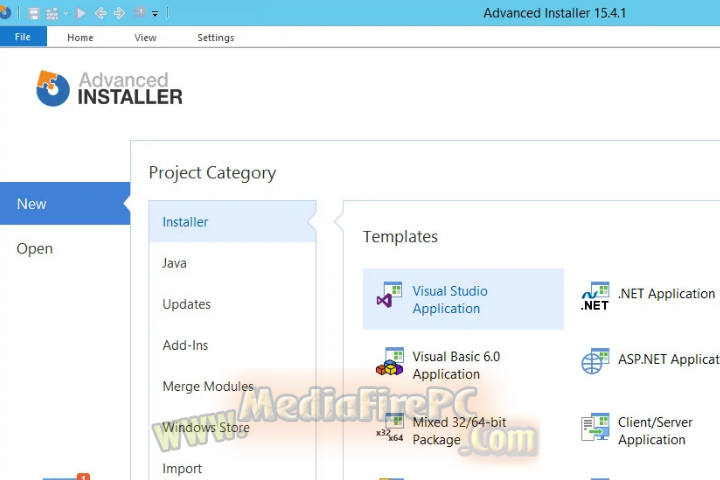Click the .NET Application template icon

coord(595,296)
